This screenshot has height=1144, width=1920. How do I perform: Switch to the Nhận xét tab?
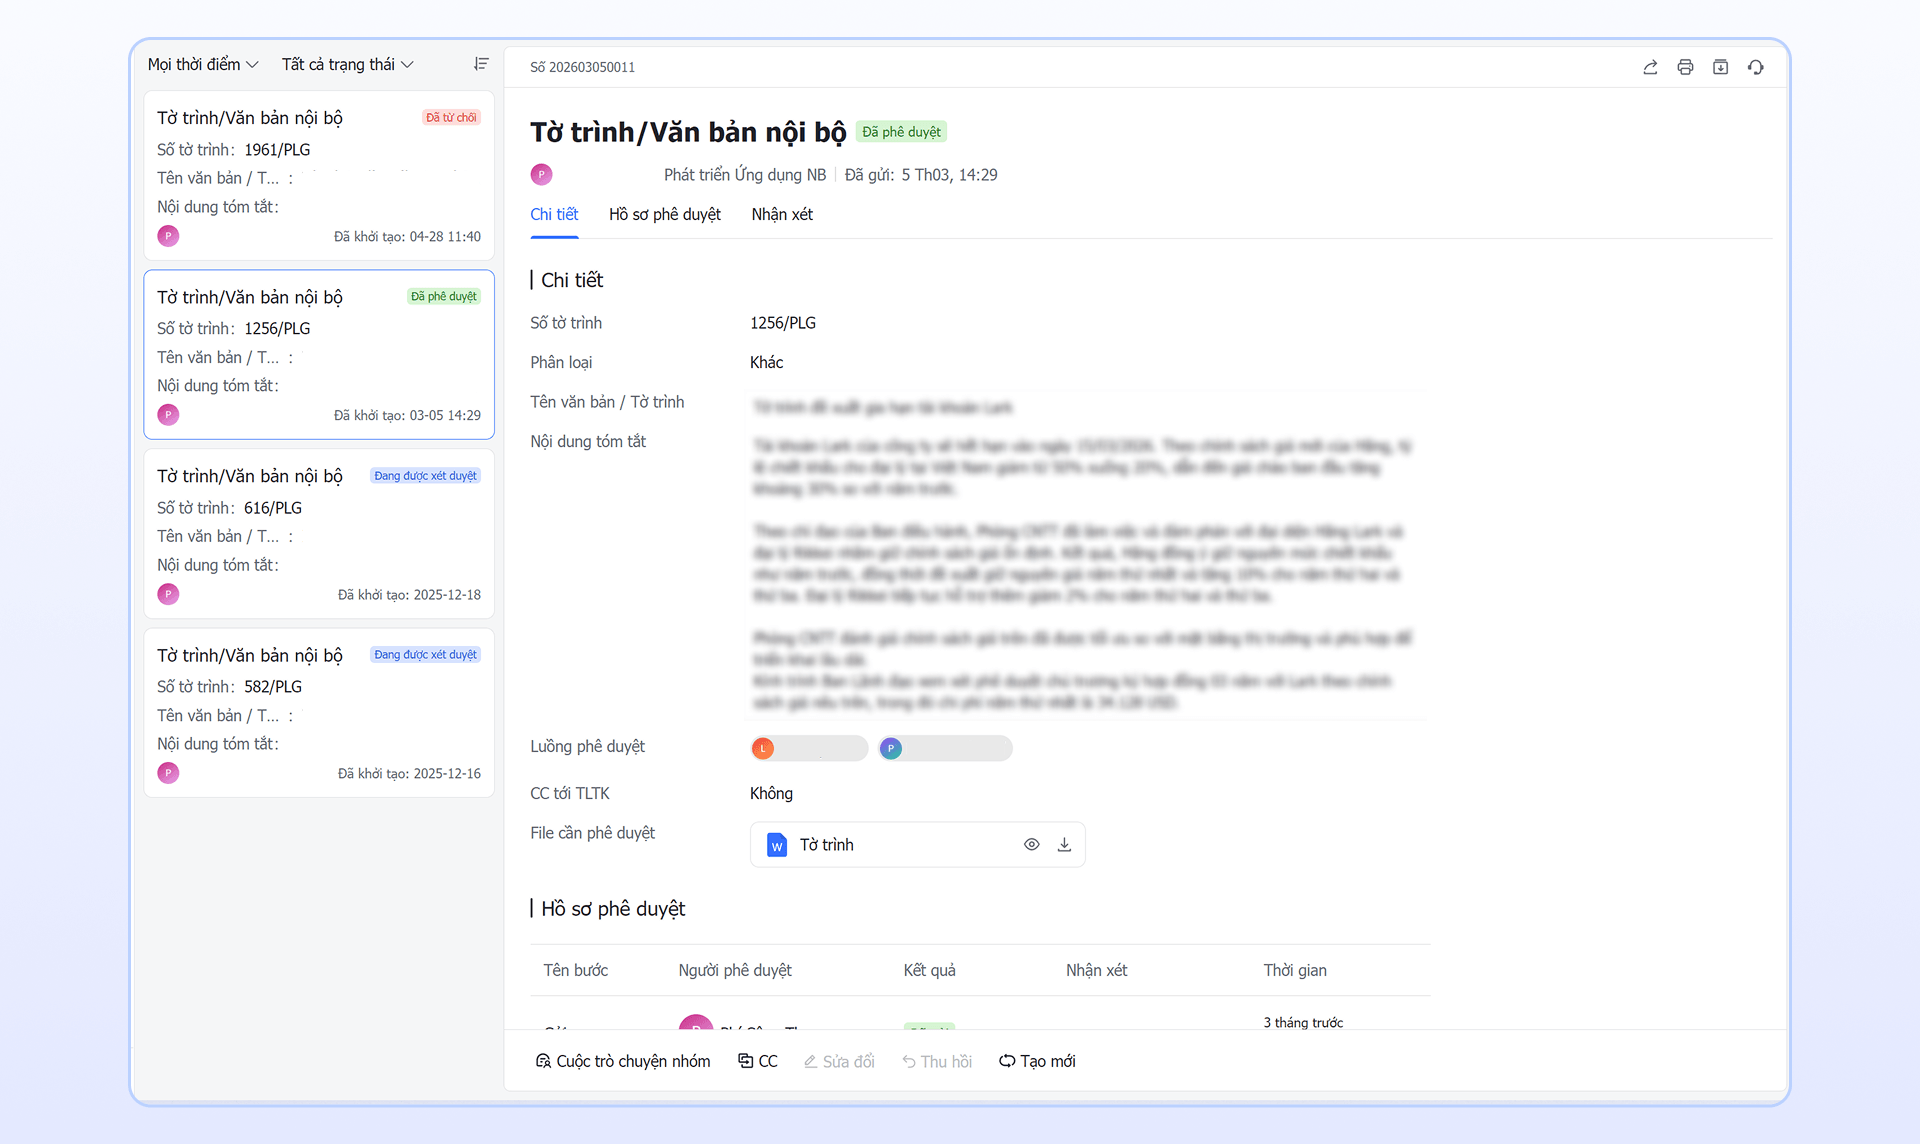point(782,214)
